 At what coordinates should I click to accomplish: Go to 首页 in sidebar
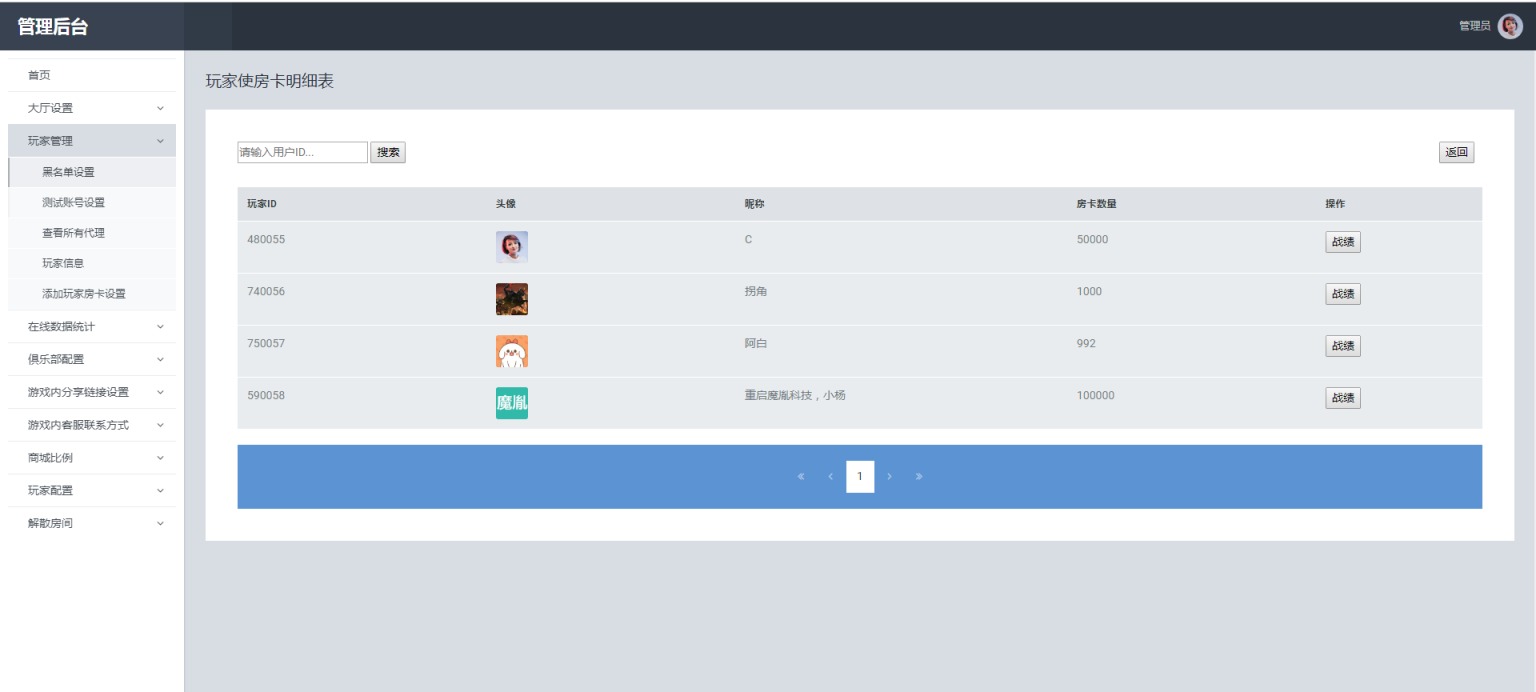(x=39, y=75)
